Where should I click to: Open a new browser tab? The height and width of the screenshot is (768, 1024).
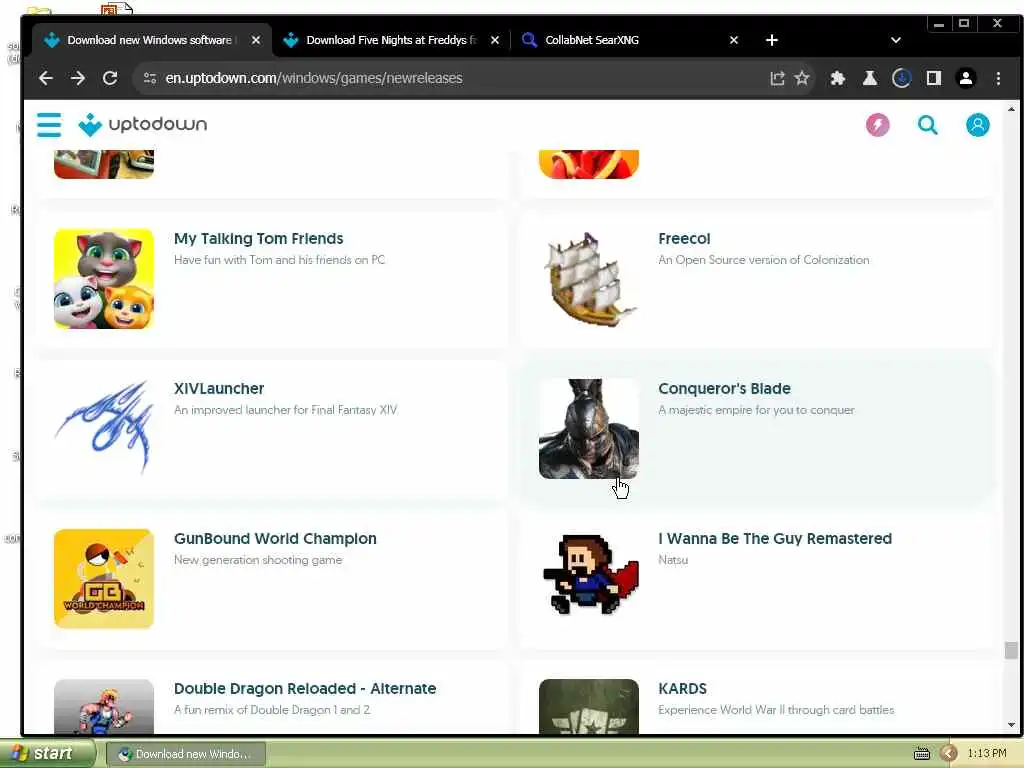[x=771, y=40]
